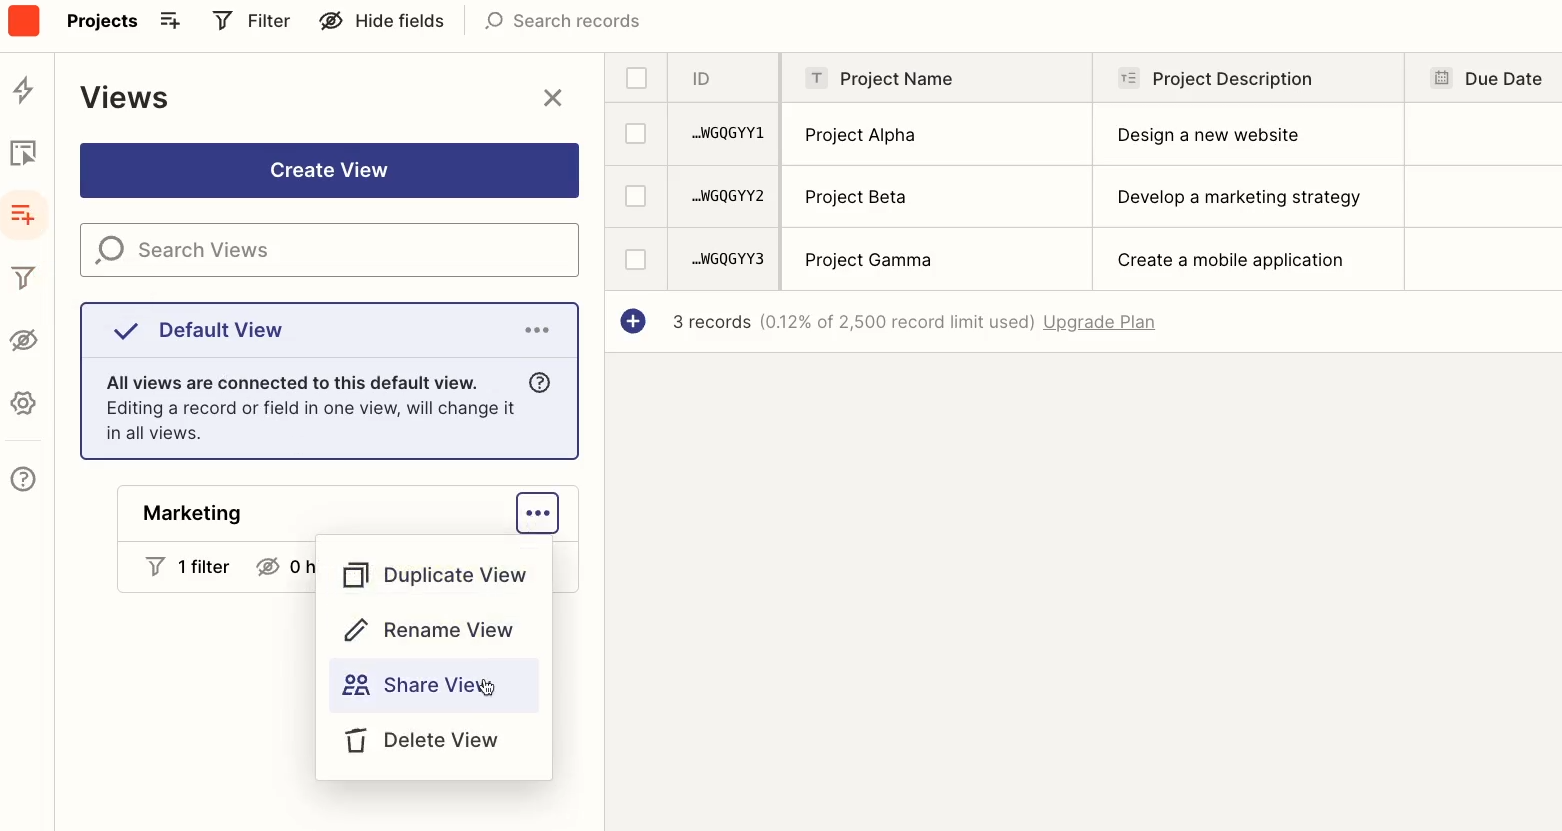Select 'Create a mobile application' cell
Viewport: 1562px width, 831px height.
coord(1248,259)
